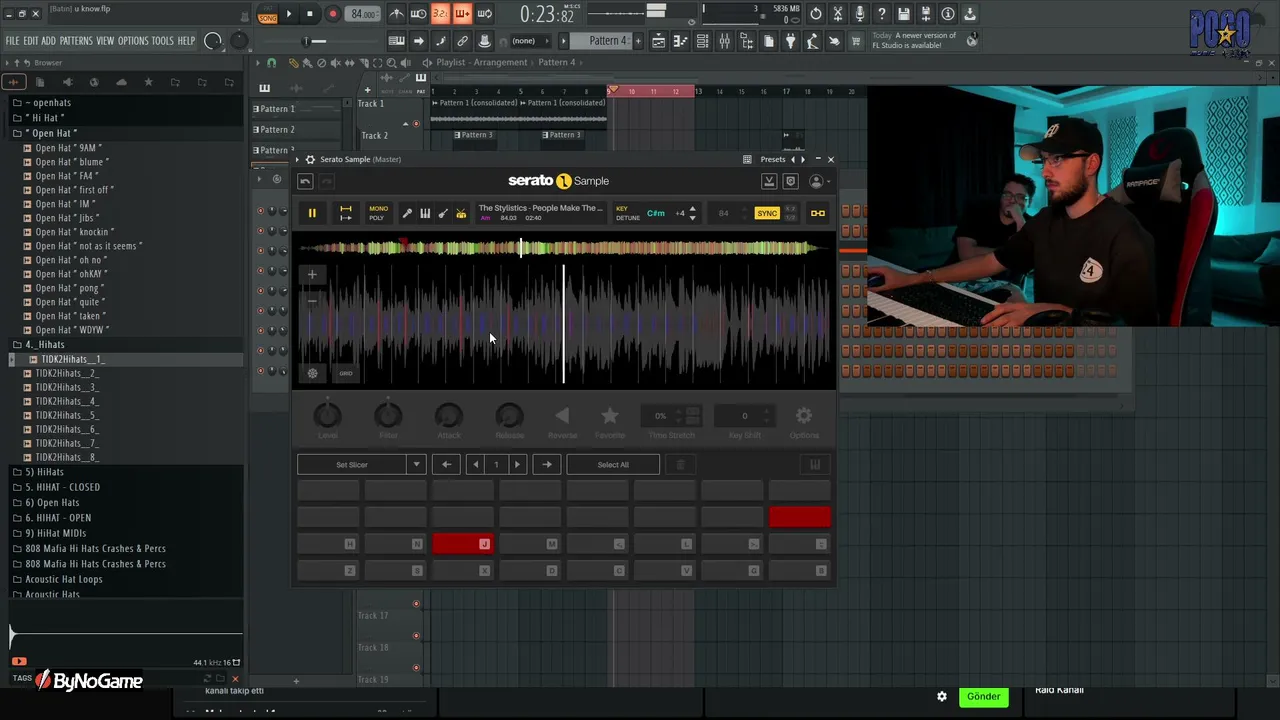1280x720 pixels.
Task: Click the green Gönder button
Action: pyautogui.click(x=983, y=696)
